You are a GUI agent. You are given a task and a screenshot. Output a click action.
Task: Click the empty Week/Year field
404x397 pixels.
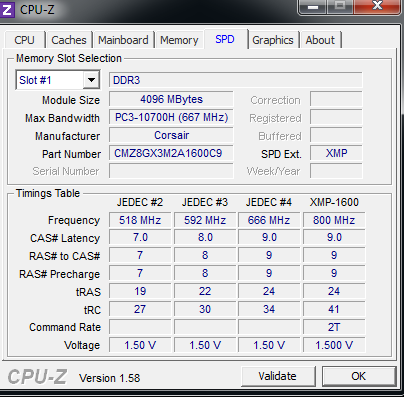click(x=336, y=171)
